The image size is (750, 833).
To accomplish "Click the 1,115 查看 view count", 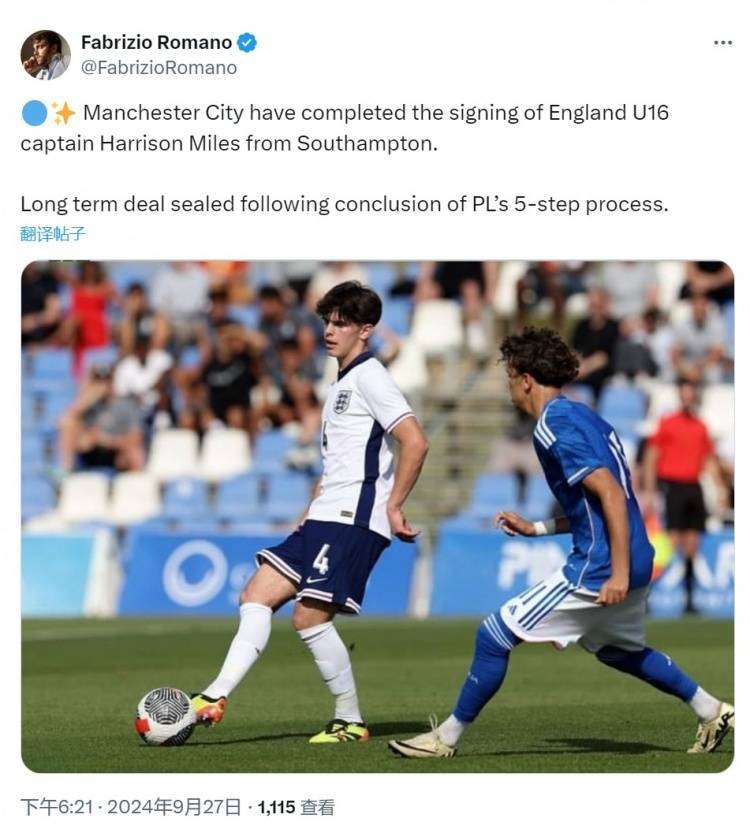I will [296, 807].
